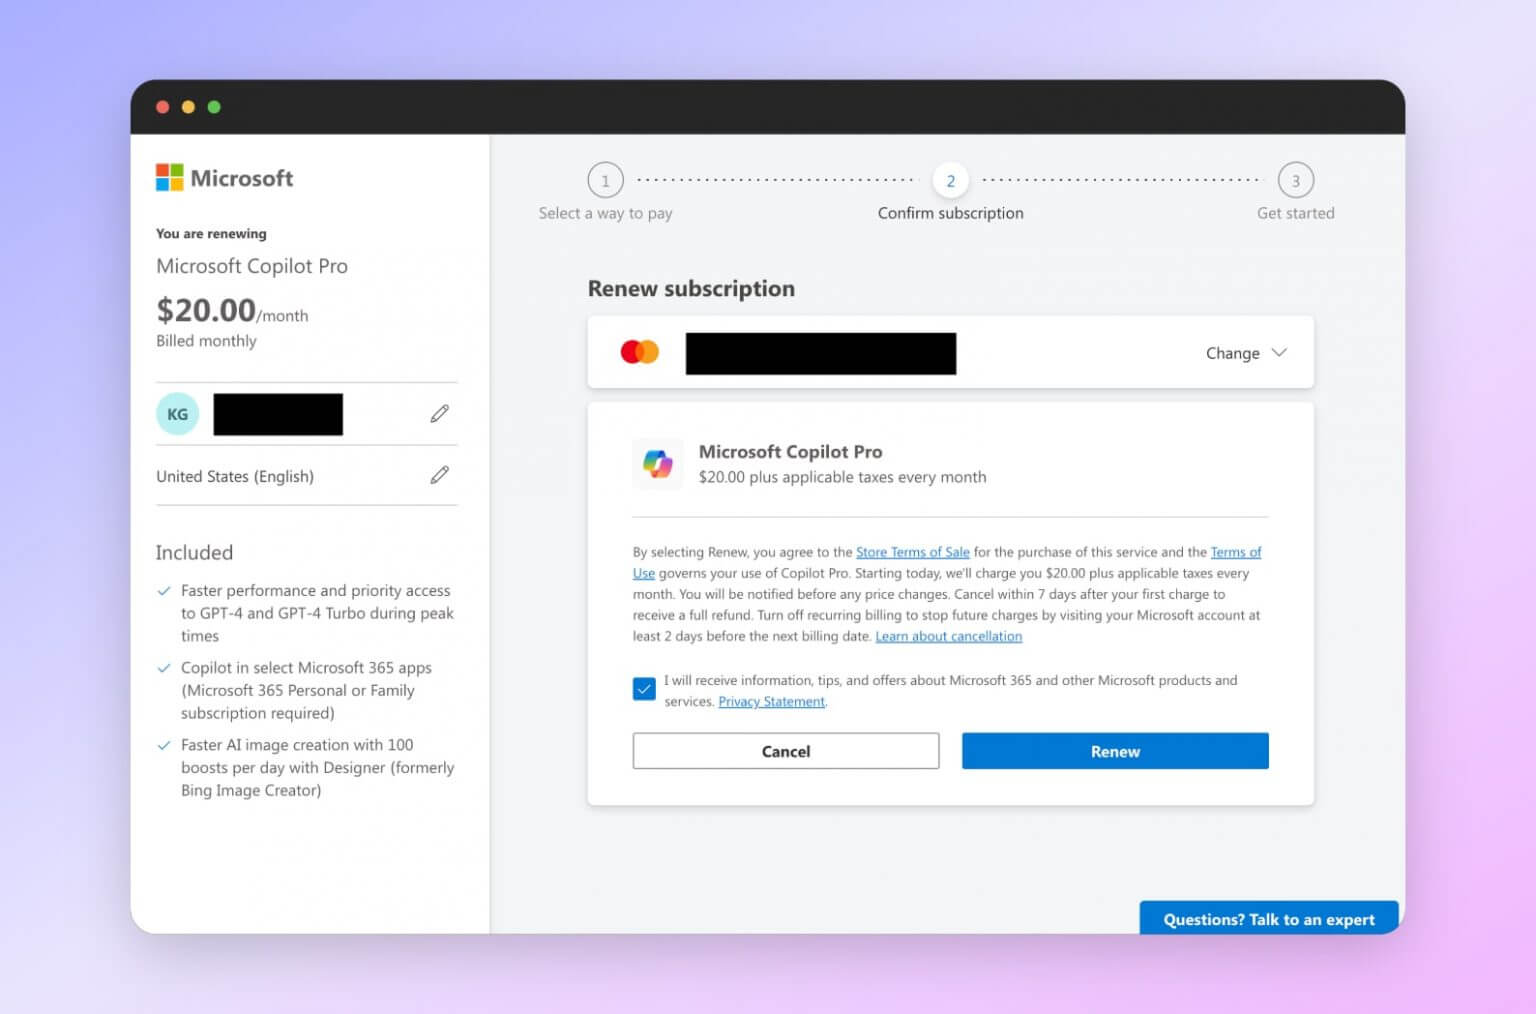
Task: Click the KG avatar circle
Action: (x=177, y=413)
